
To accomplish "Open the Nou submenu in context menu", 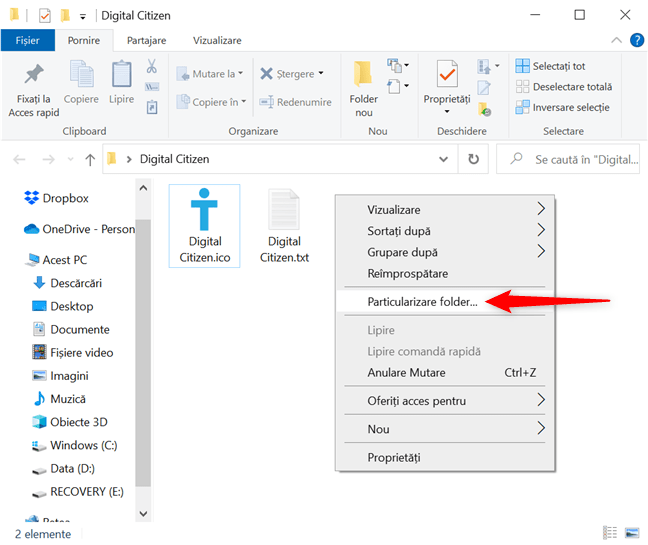I will (x=445, y=429).
